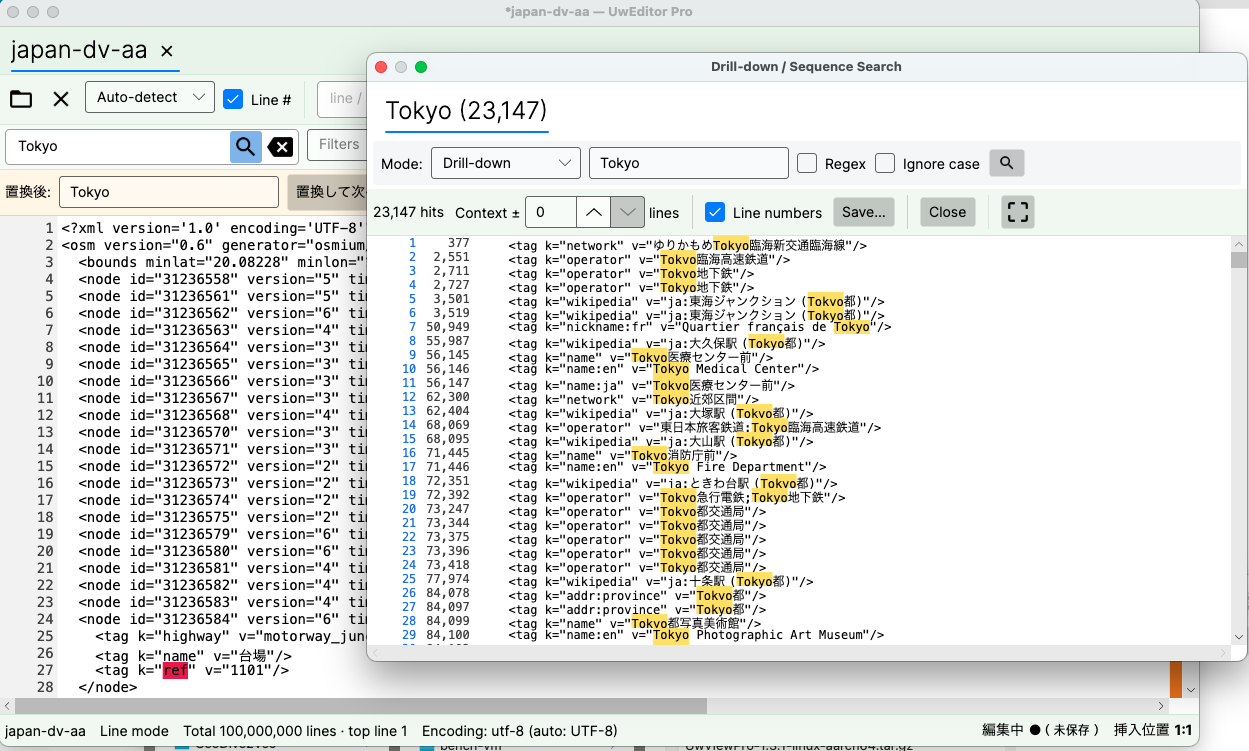
Task: Click the results list vertical scrollbar thumb
Action: pos(1239,260)
